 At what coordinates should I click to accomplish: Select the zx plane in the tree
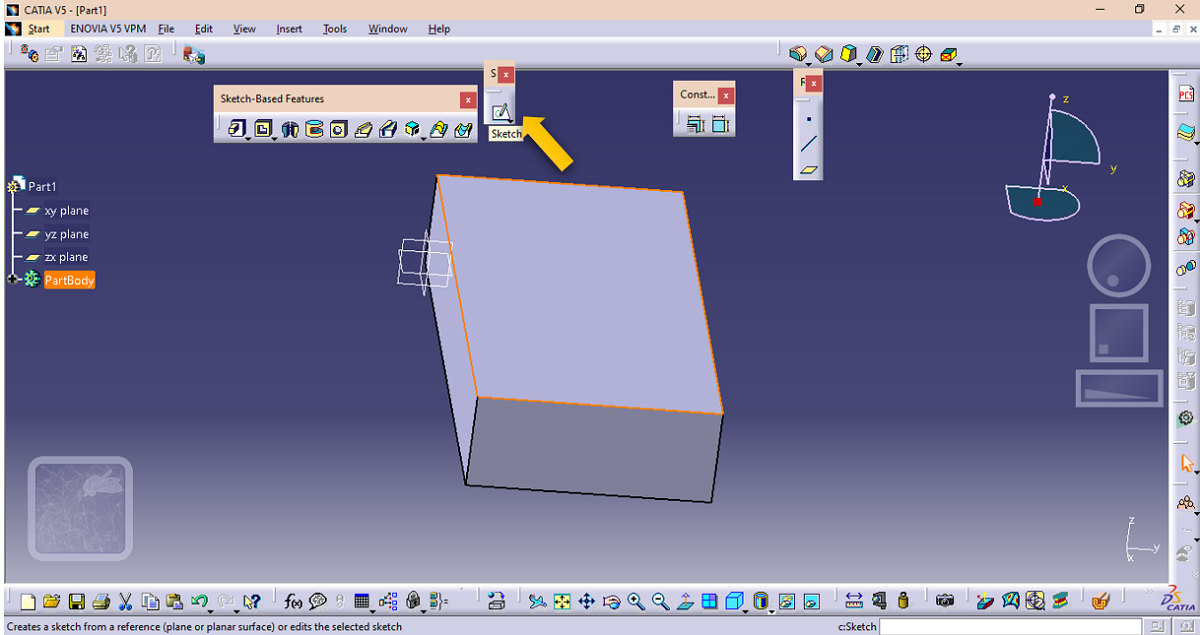[66, 258]
